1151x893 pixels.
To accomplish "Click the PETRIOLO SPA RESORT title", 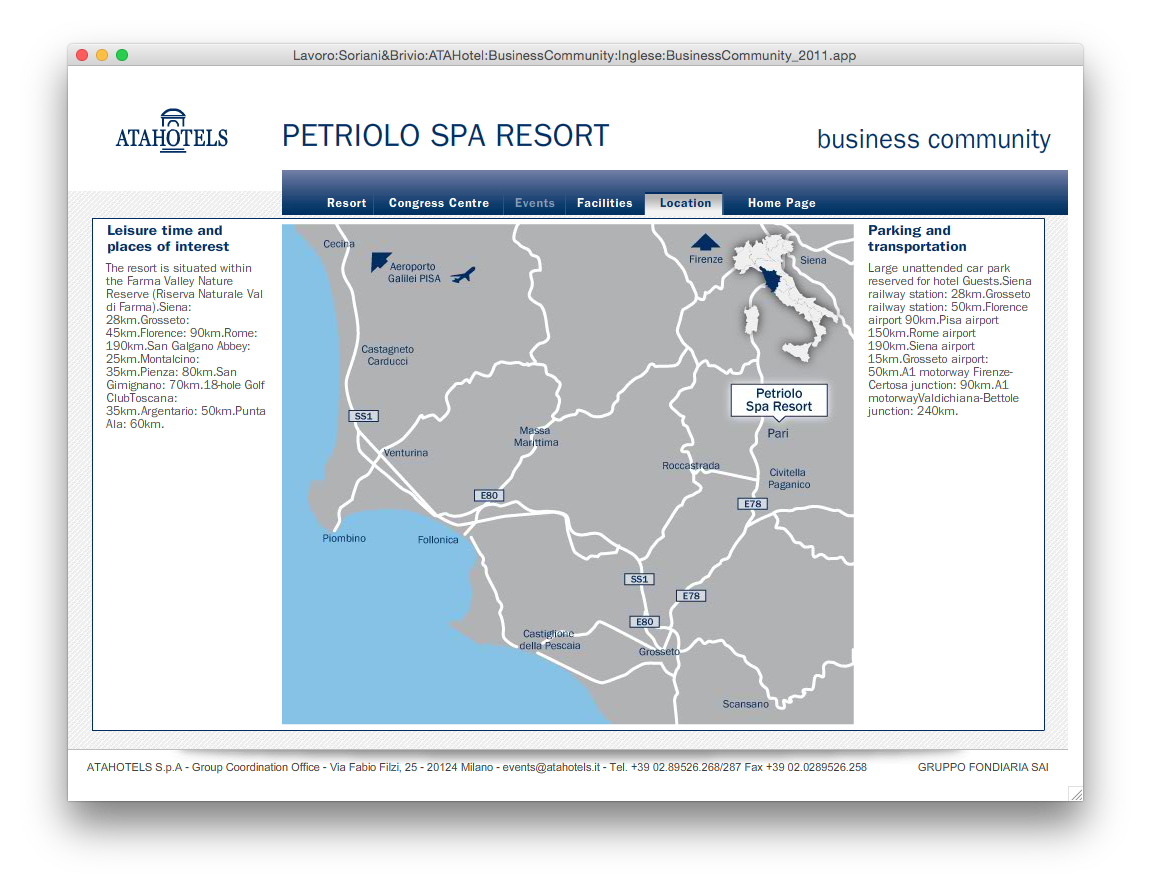I will click(446, 136).
